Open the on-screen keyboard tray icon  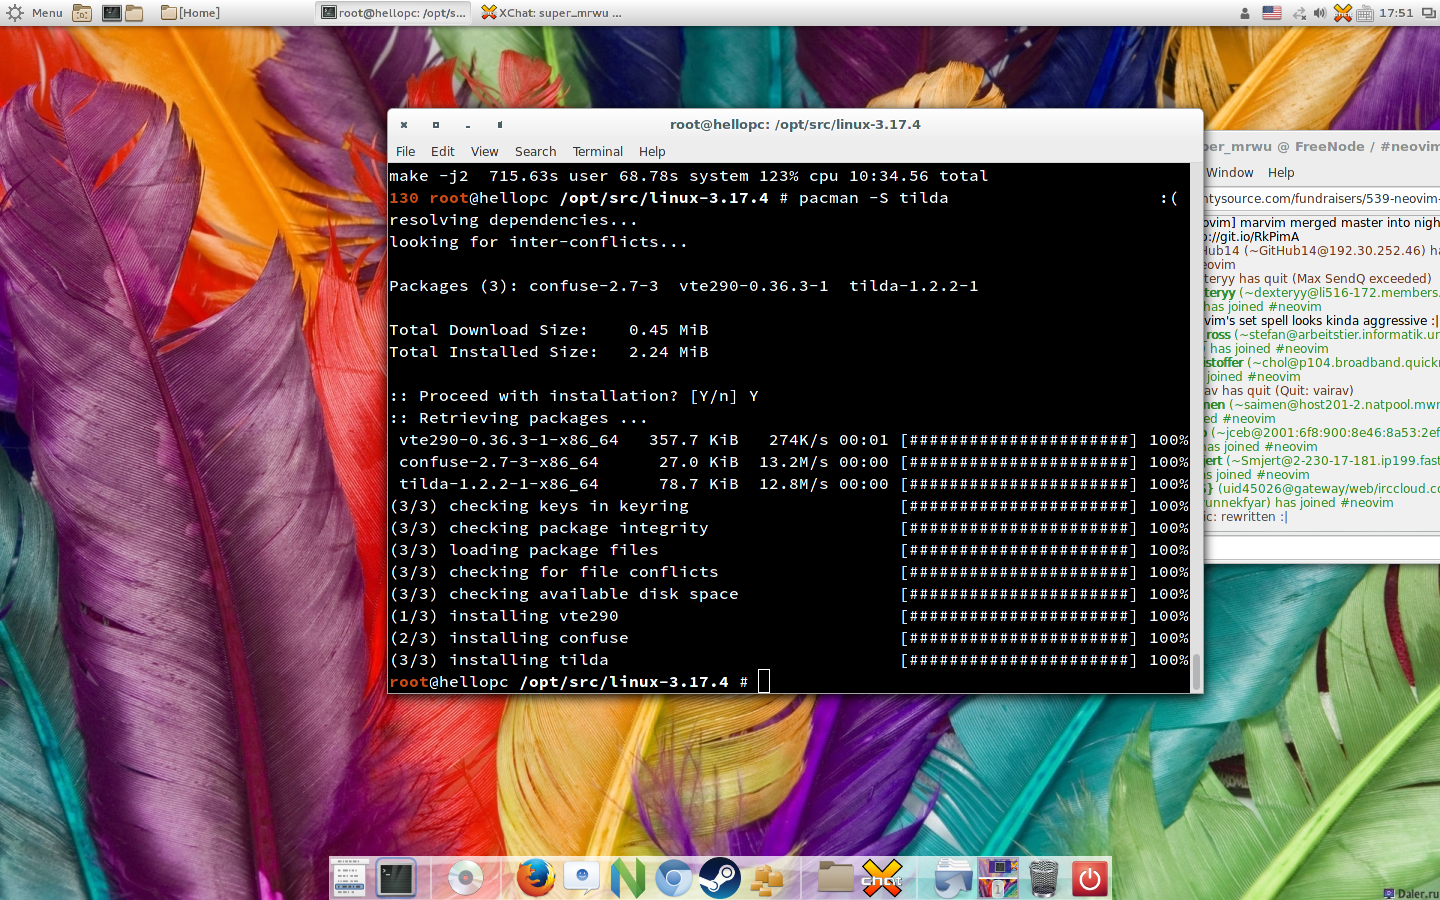point(1365,13)
